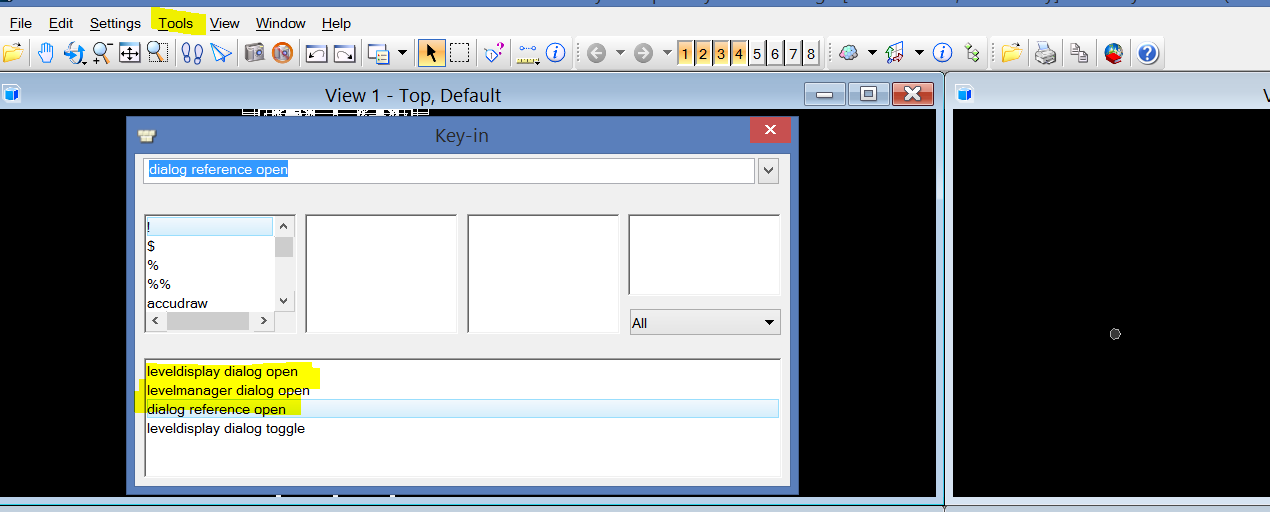Click the grey Forward arrow button
Viewport: 1270px width, 512px height.
click(643, 53)
